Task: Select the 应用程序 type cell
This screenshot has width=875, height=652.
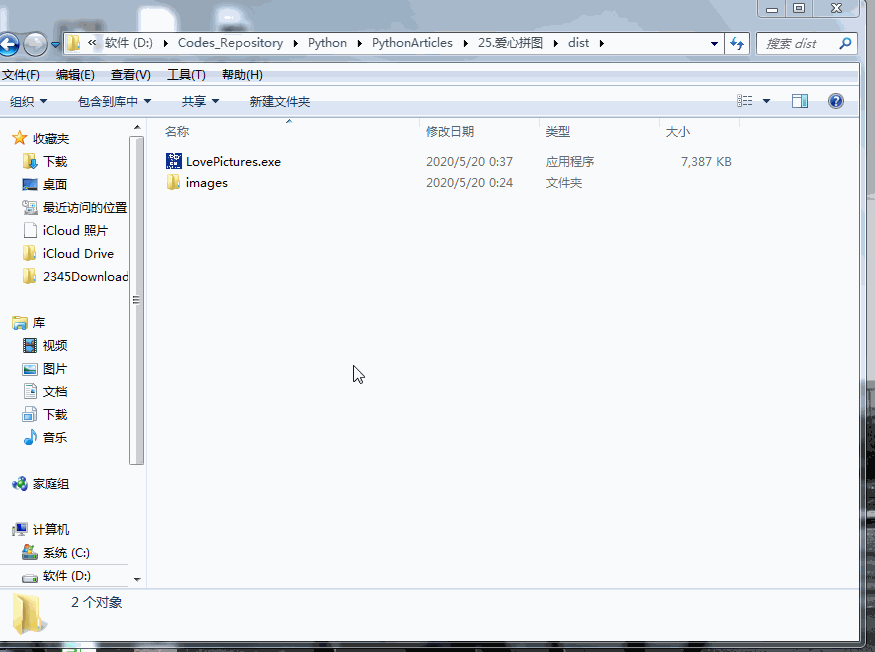Action: pos(570,162)
